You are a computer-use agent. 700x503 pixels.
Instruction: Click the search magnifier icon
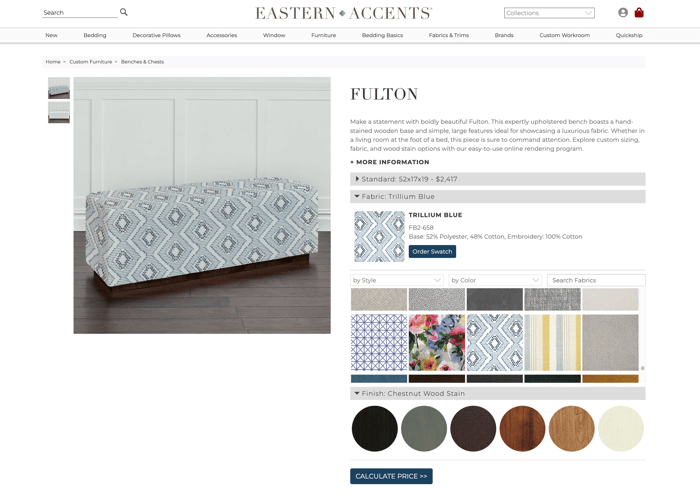click(x=124, y=12)
